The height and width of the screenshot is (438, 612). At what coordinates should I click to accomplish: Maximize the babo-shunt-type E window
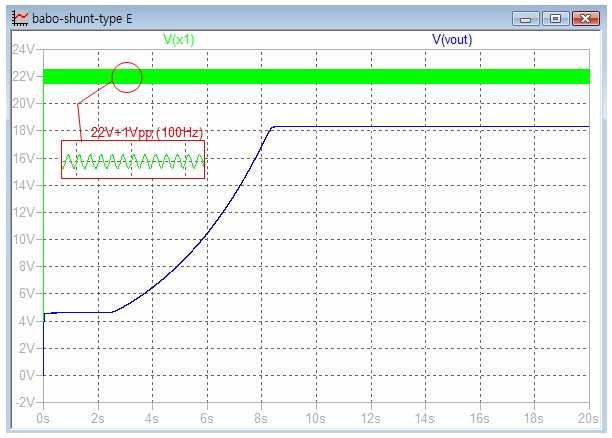click(555, 18)
